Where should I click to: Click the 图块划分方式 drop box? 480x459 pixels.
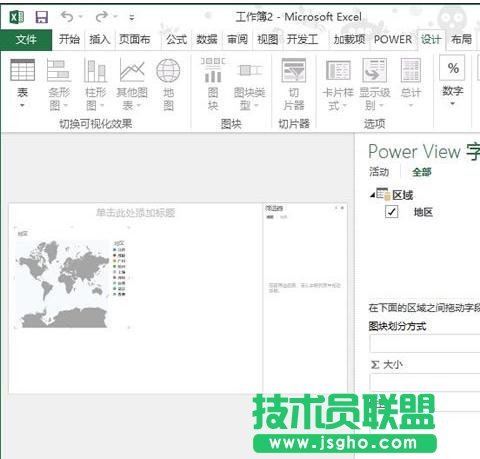pos(425,344)
